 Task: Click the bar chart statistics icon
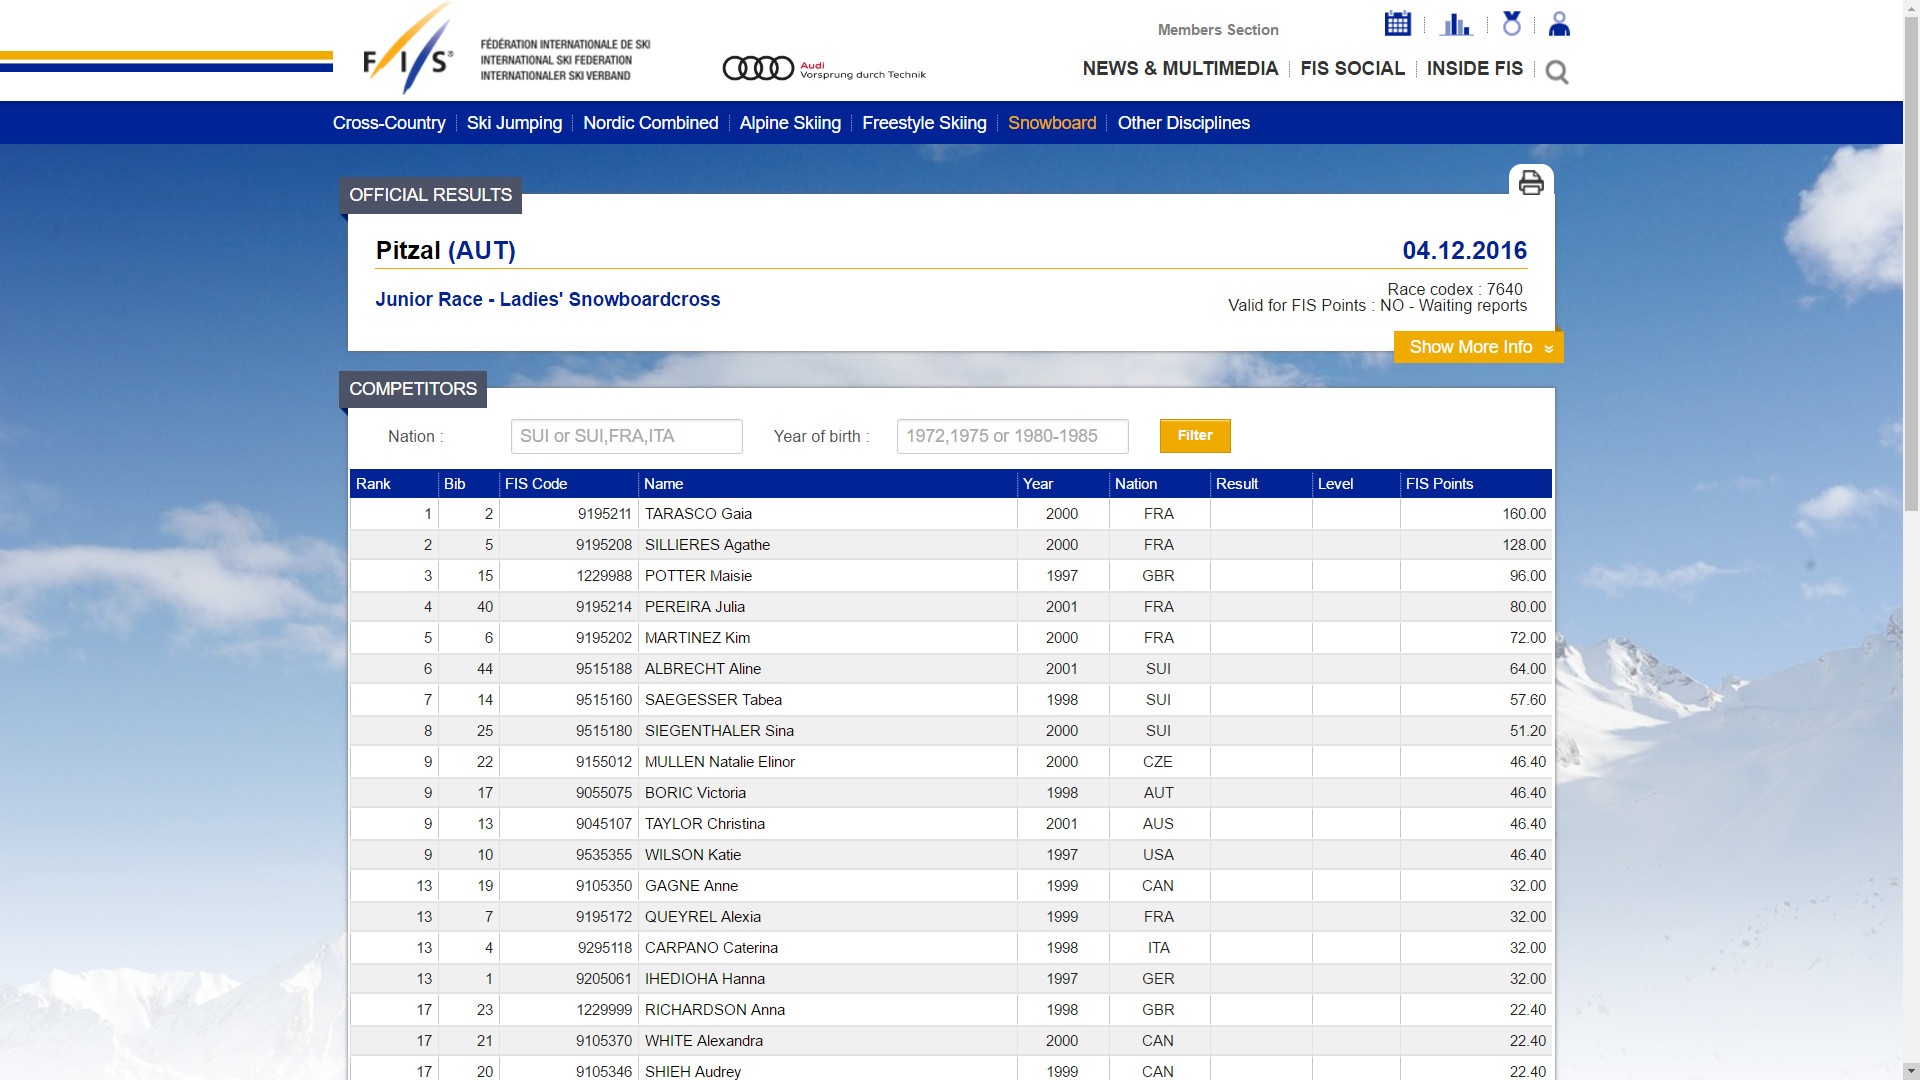(x=1456, y=24)
